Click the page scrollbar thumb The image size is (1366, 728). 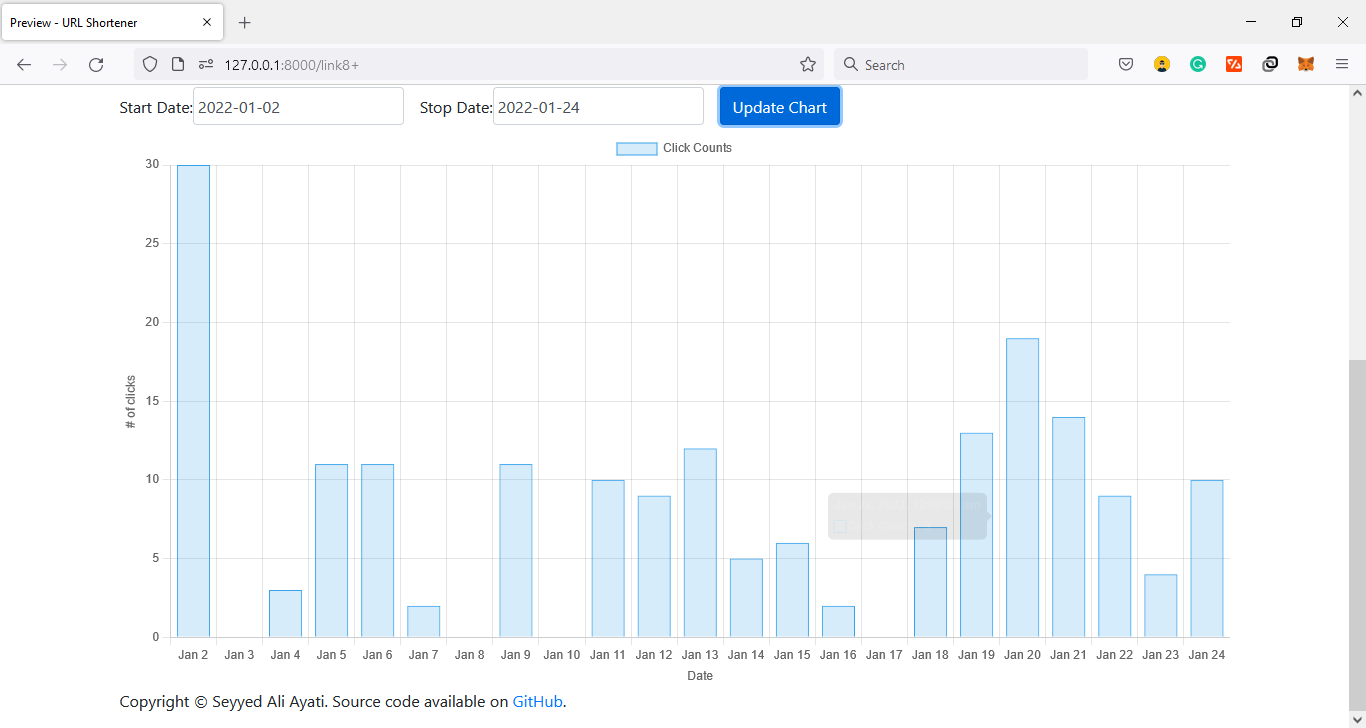(1357, 535)
